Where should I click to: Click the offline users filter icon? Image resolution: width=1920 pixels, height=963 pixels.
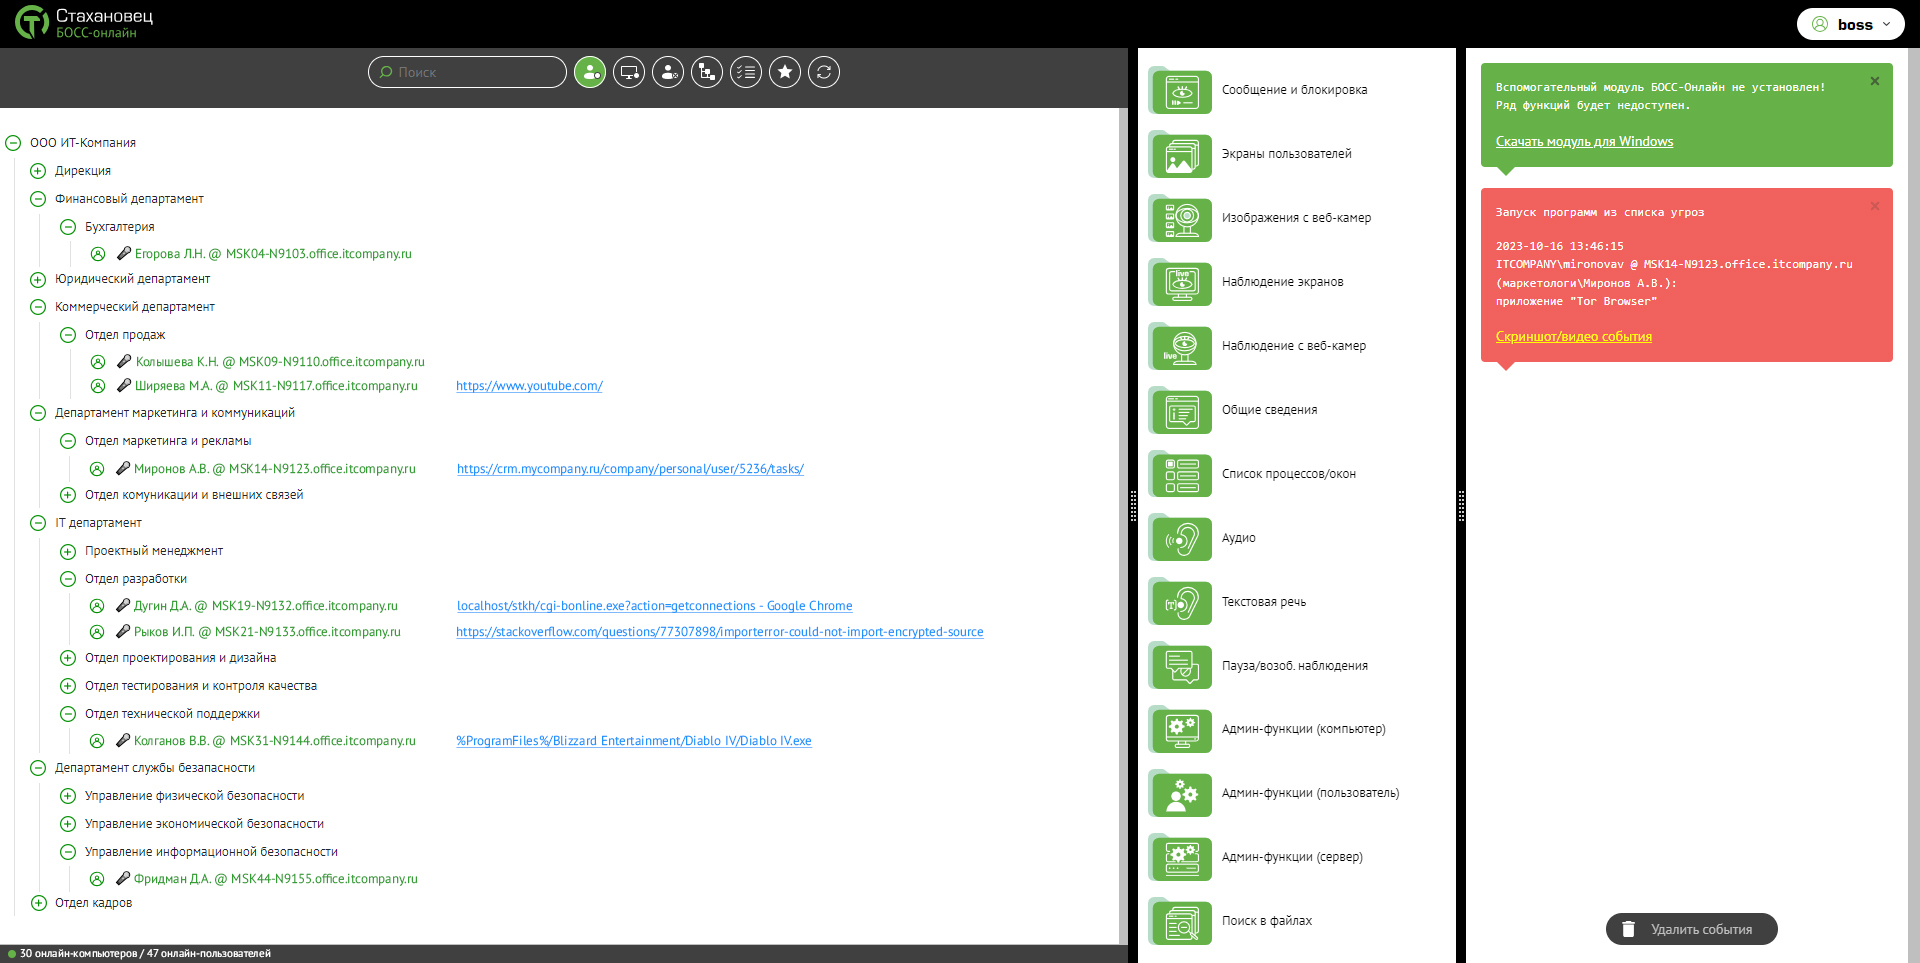(668, 72)
